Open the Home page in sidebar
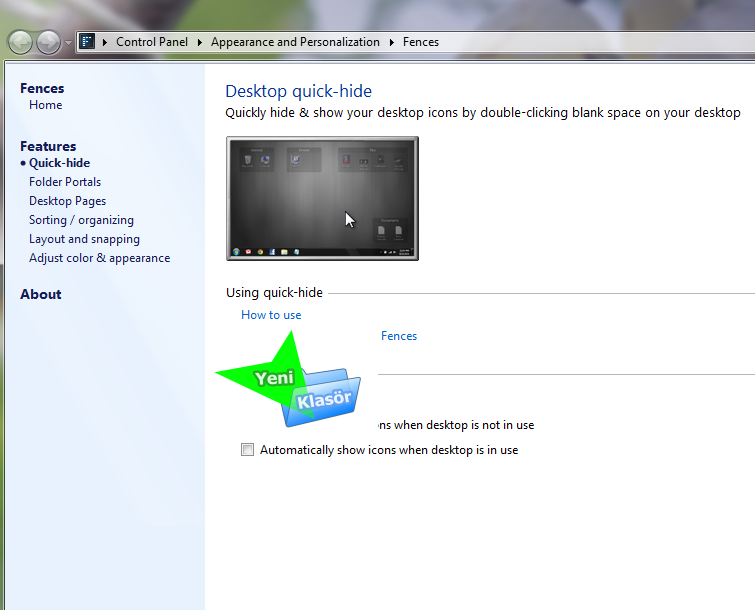This screenshot has width=755, height=610. click(x=46, y=105)
